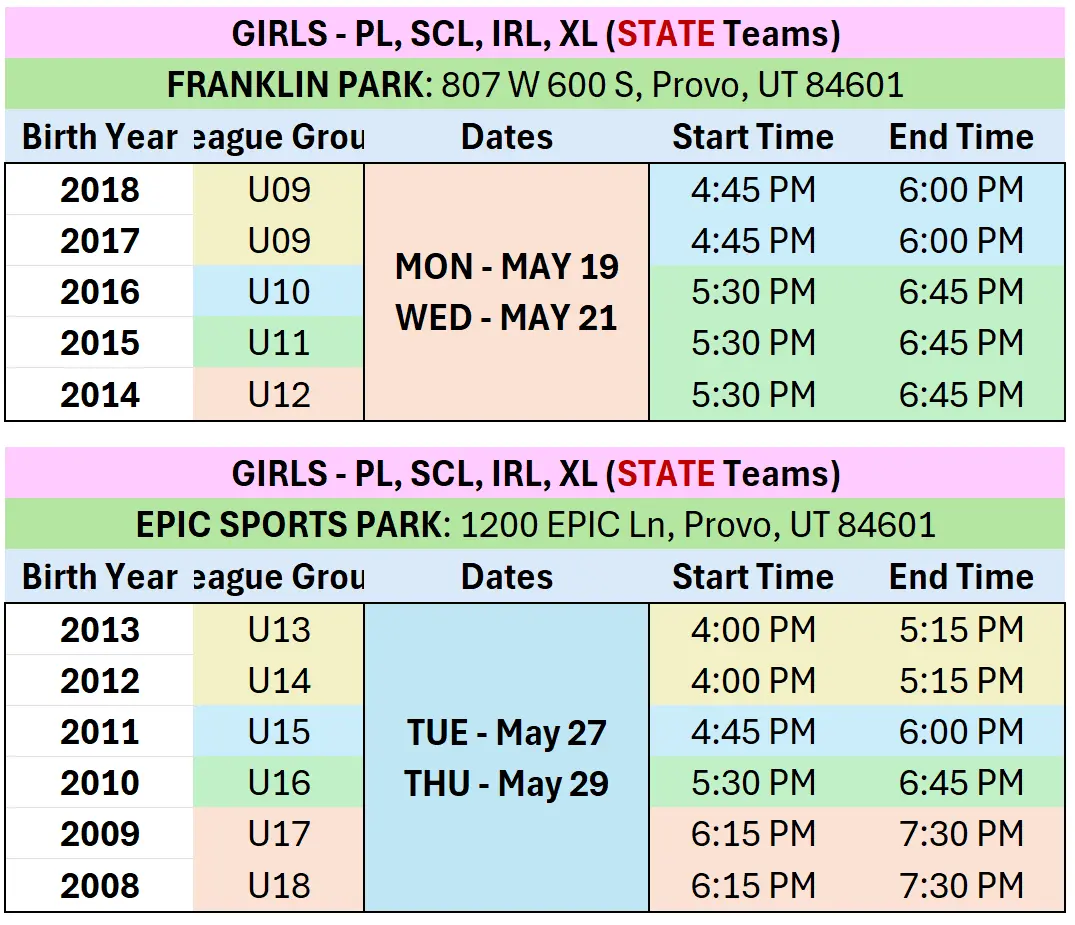This screenshot has height=925, width=1075.
Task: Select the U15 league group cell
Action: tap(278, 732)
